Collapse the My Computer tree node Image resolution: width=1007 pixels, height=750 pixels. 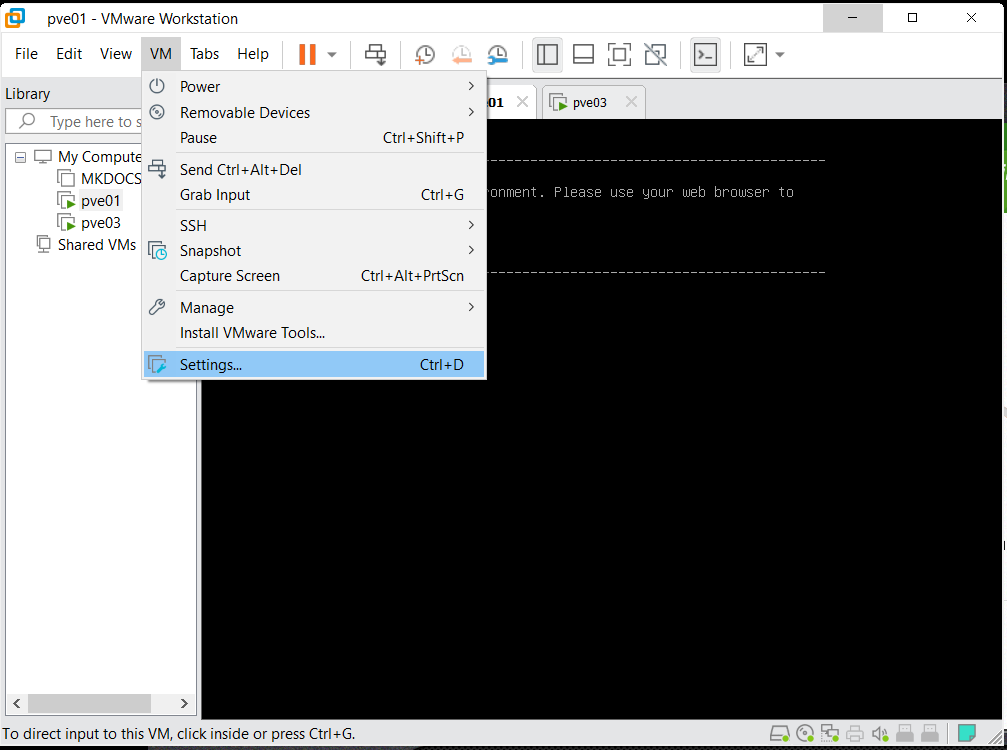click(x=21, y=157)
